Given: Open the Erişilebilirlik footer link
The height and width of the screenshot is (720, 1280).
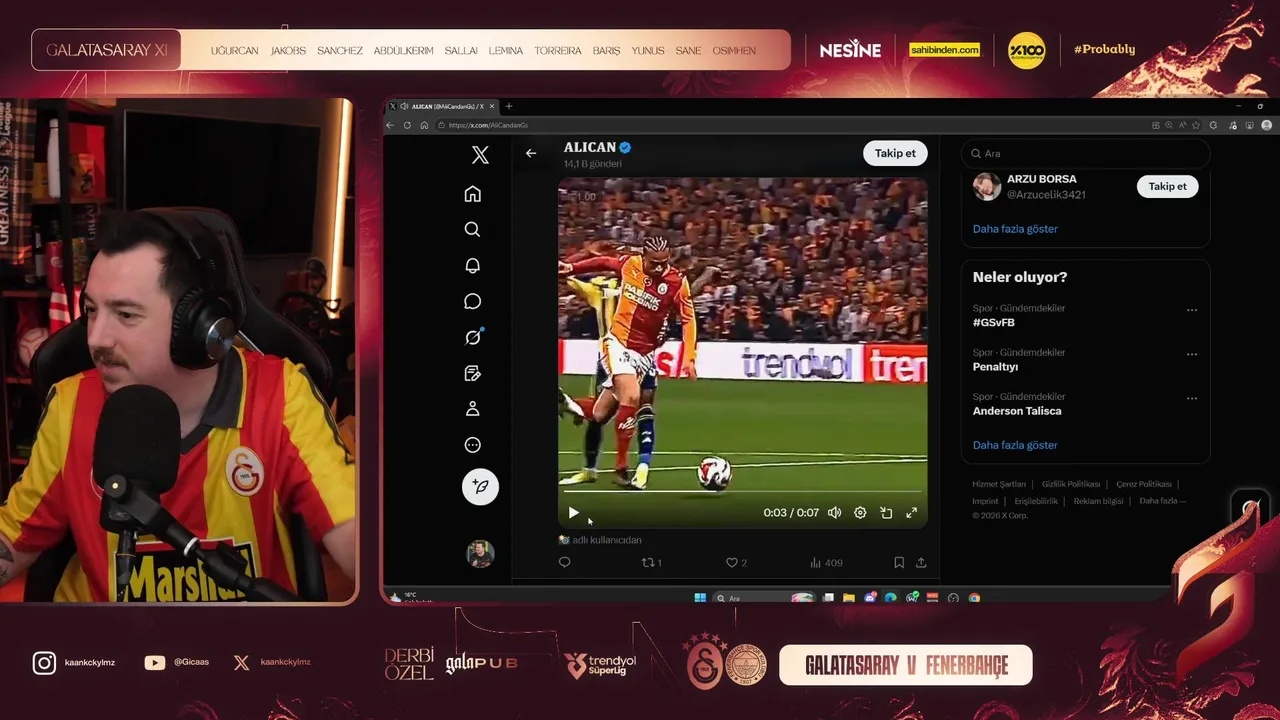Looking at the screenshot, I should pos(1036,501).
